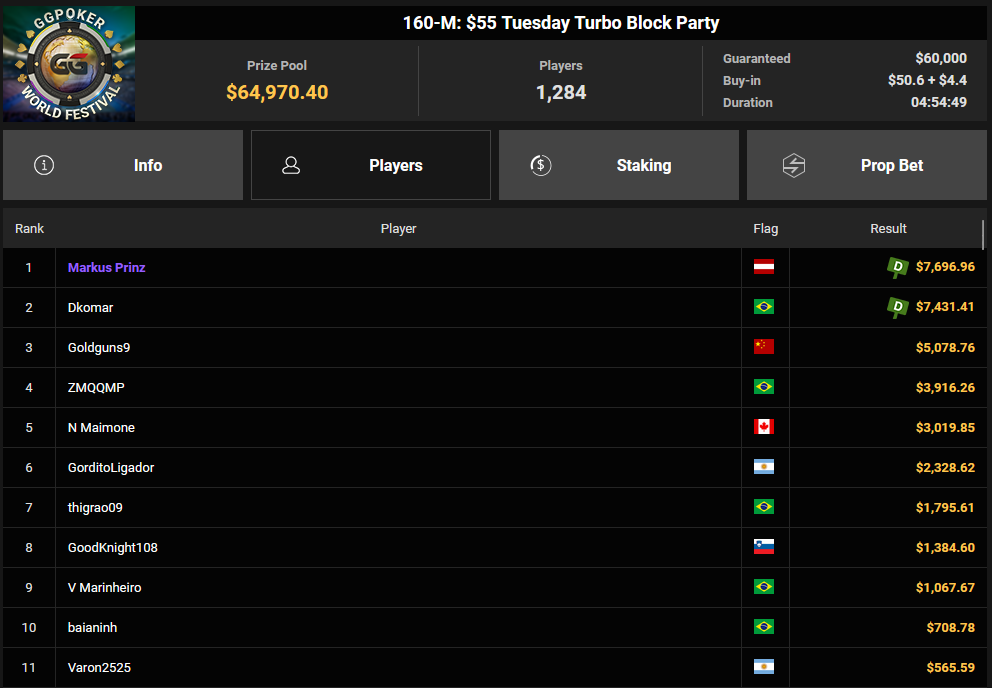Screen dimensions: 992x688
Task: Click the Rank column header
Action: click(30, 228)
